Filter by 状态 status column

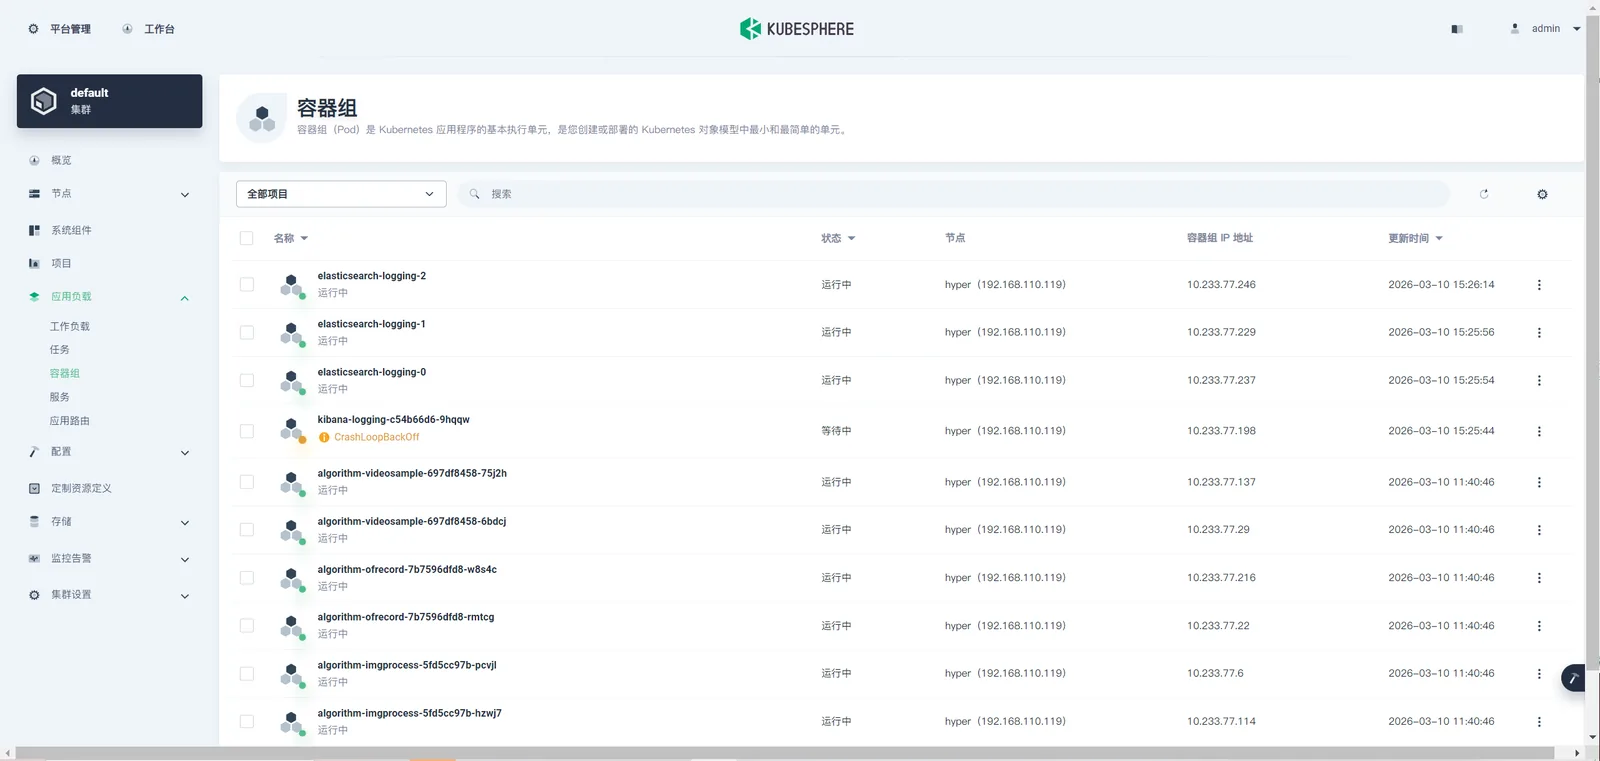pos(838,238)
